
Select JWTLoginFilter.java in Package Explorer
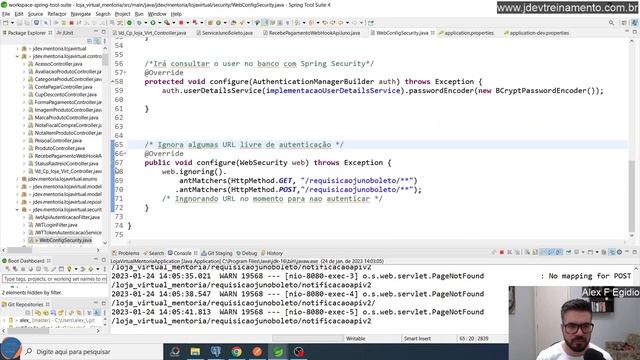56,225
